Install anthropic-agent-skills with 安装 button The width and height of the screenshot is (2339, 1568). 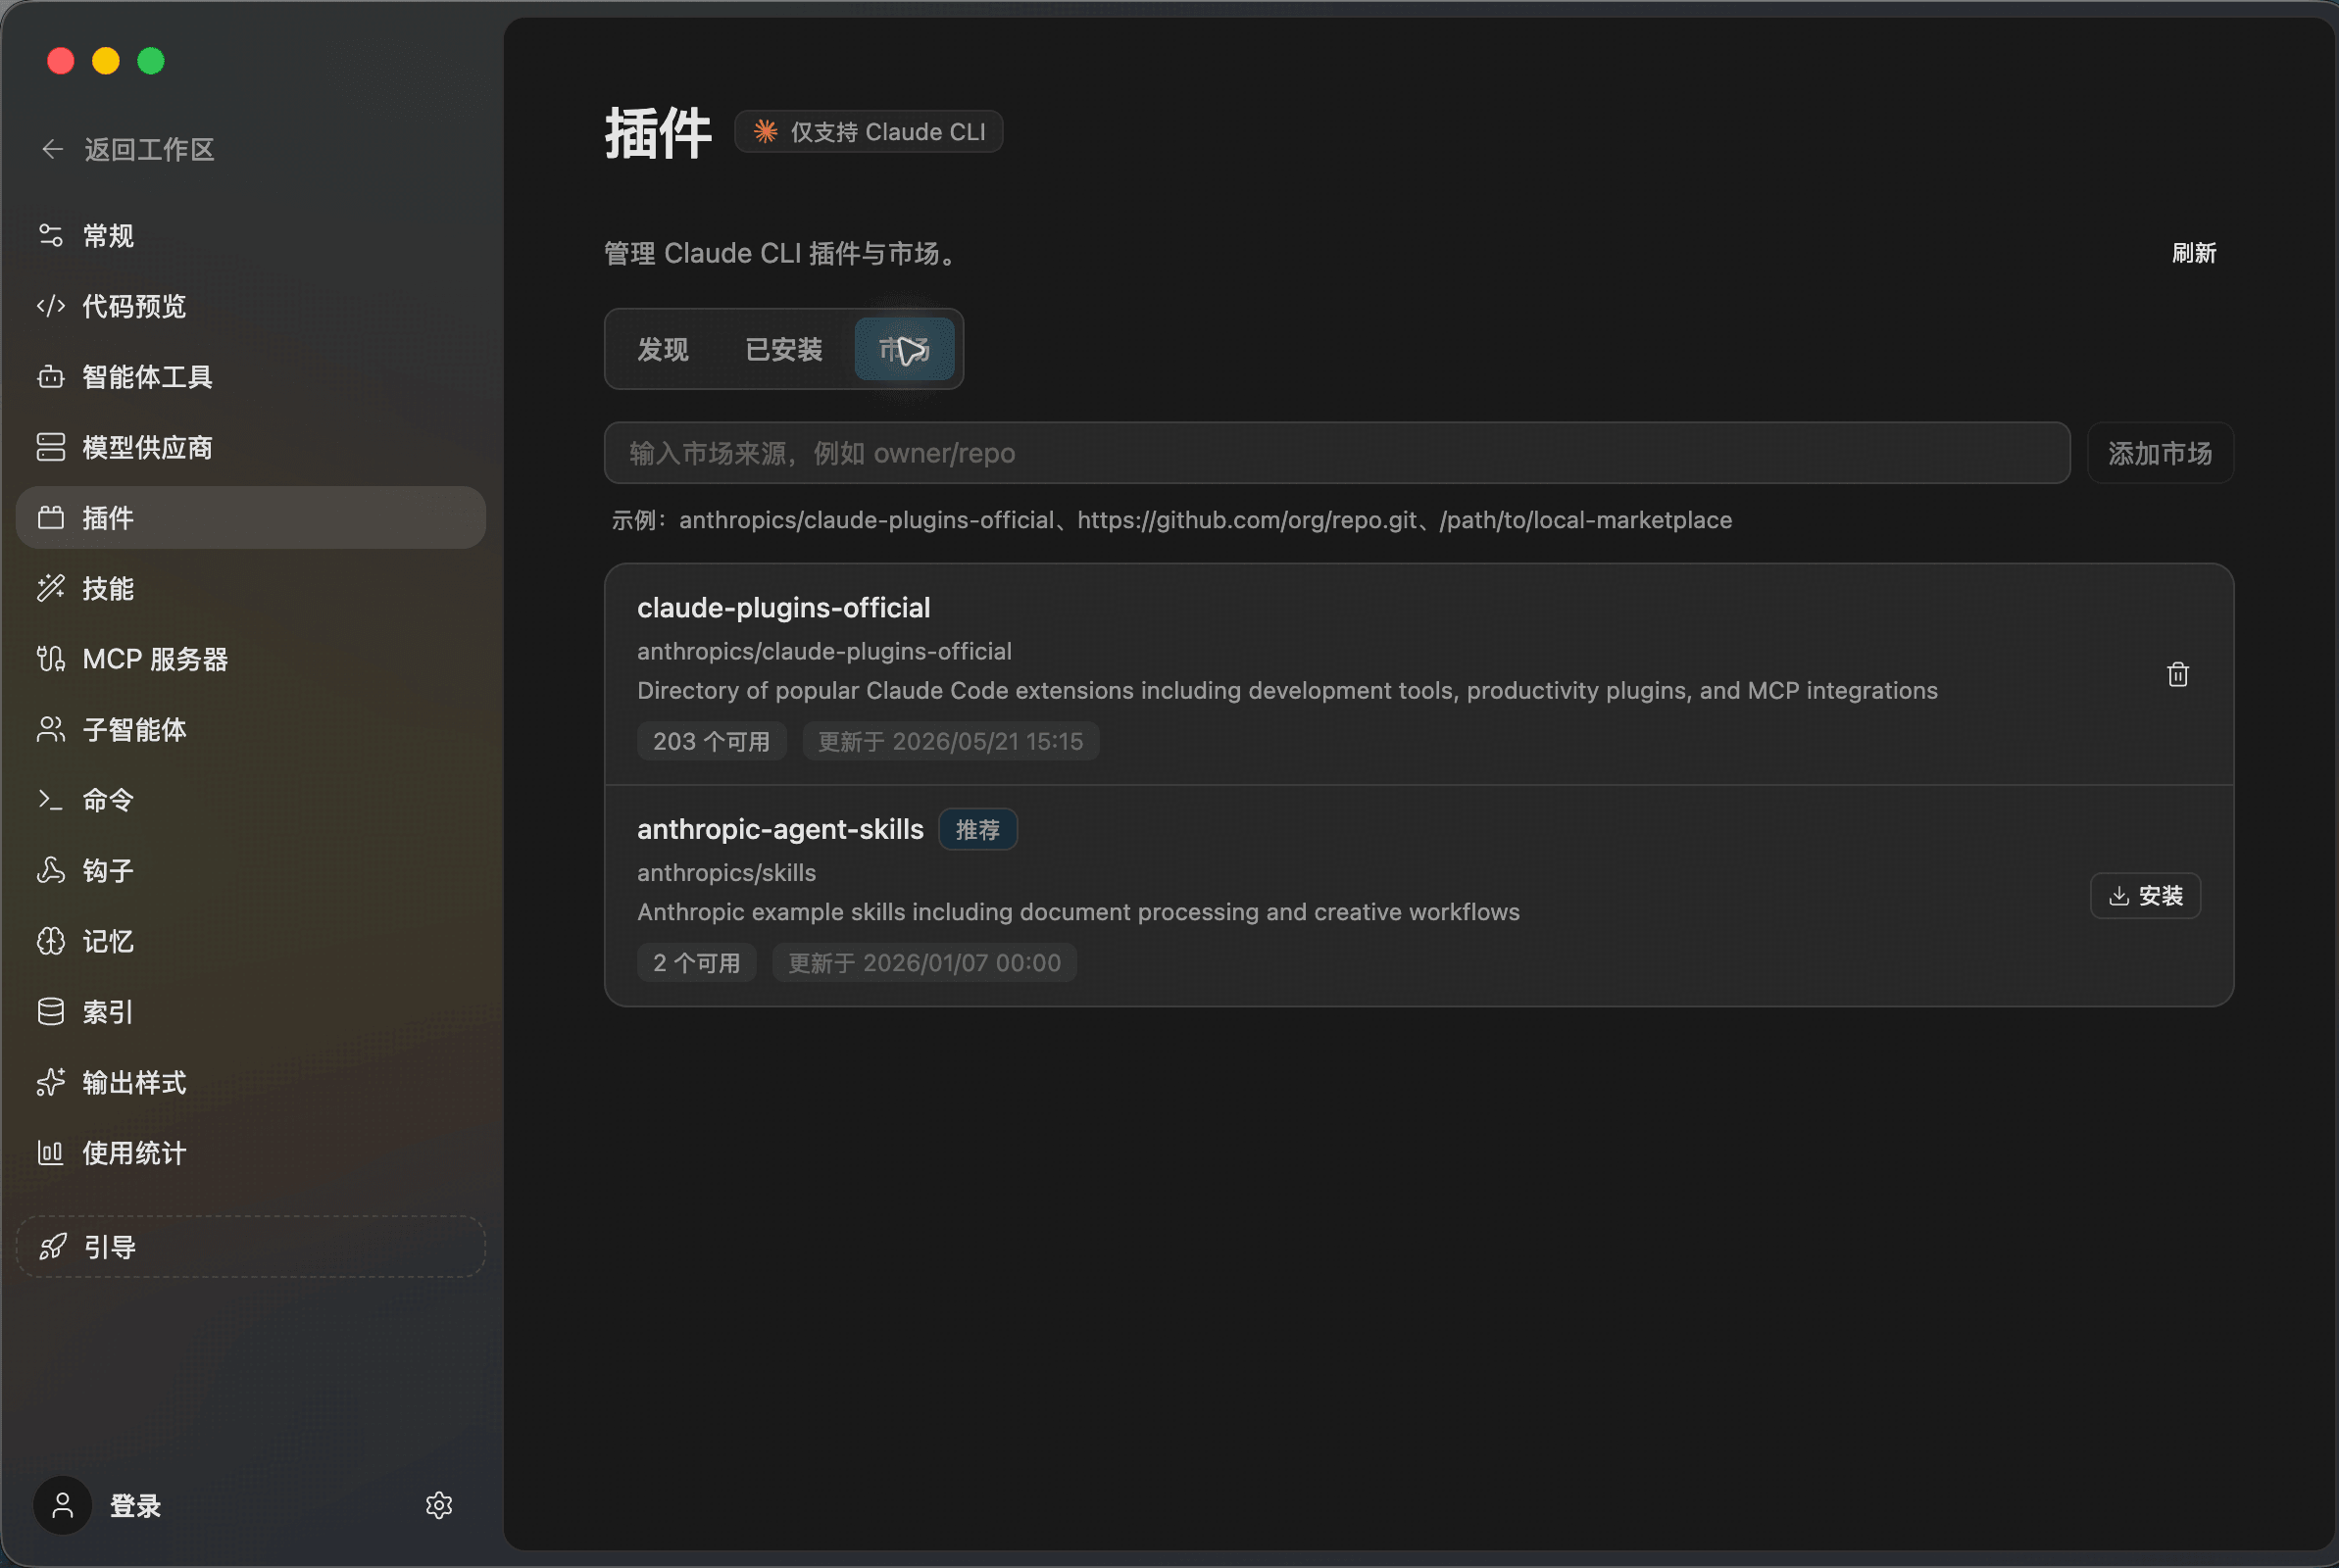click(2145, 896)
